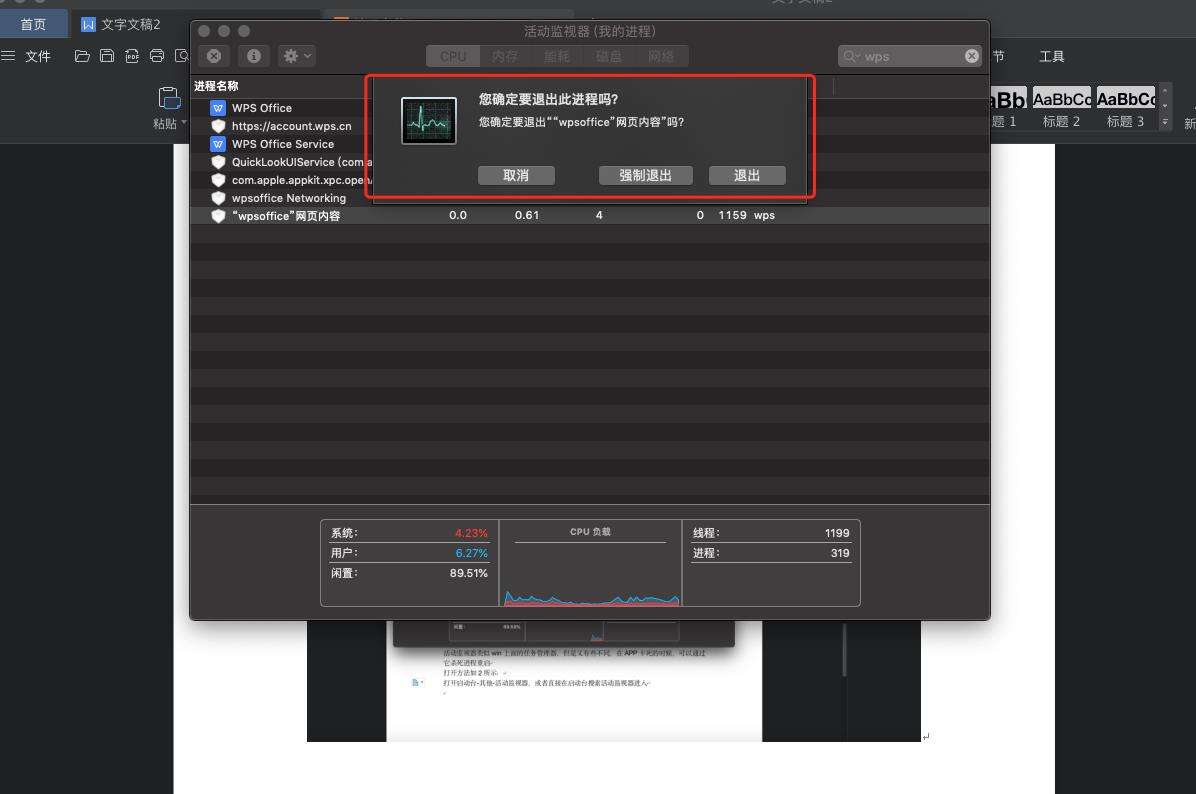Click the Activity Monitor heartbeat icon in dialog
Image resolution: width=1196 pixels, height=794 pixels.
429,121
